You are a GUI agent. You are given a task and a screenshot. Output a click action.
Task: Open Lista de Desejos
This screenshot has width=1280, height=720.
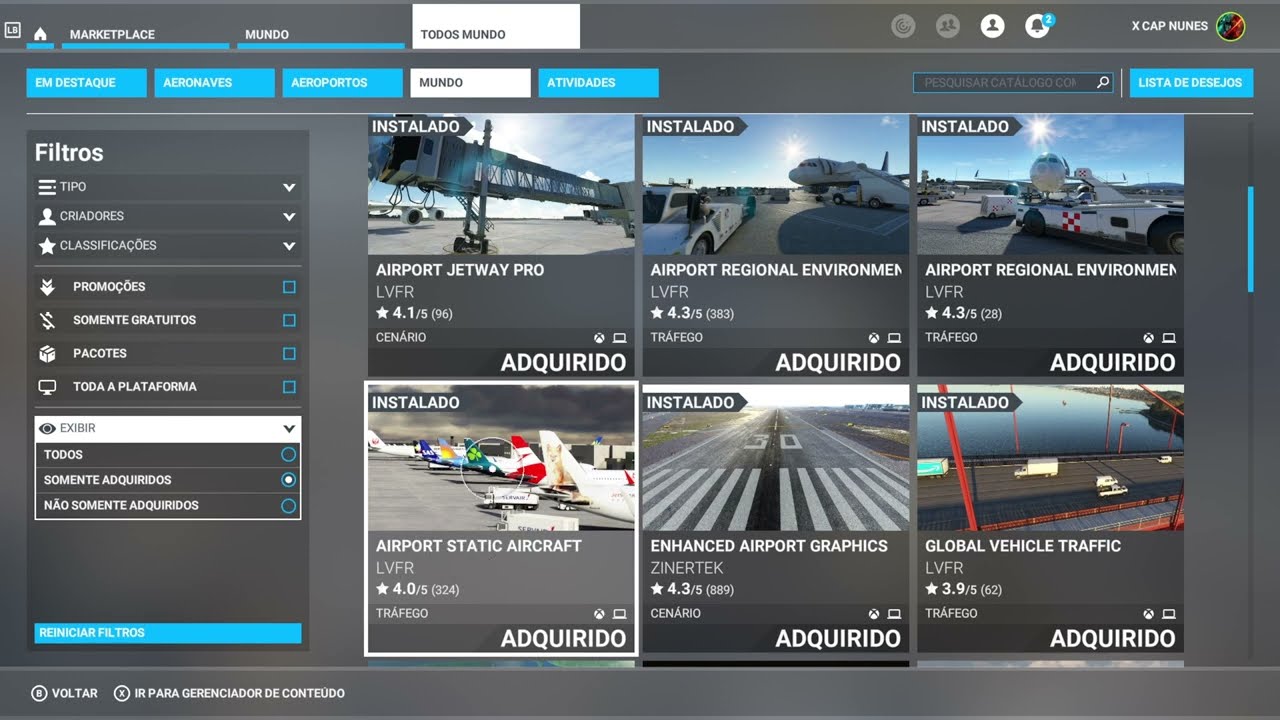[1190, 83]
